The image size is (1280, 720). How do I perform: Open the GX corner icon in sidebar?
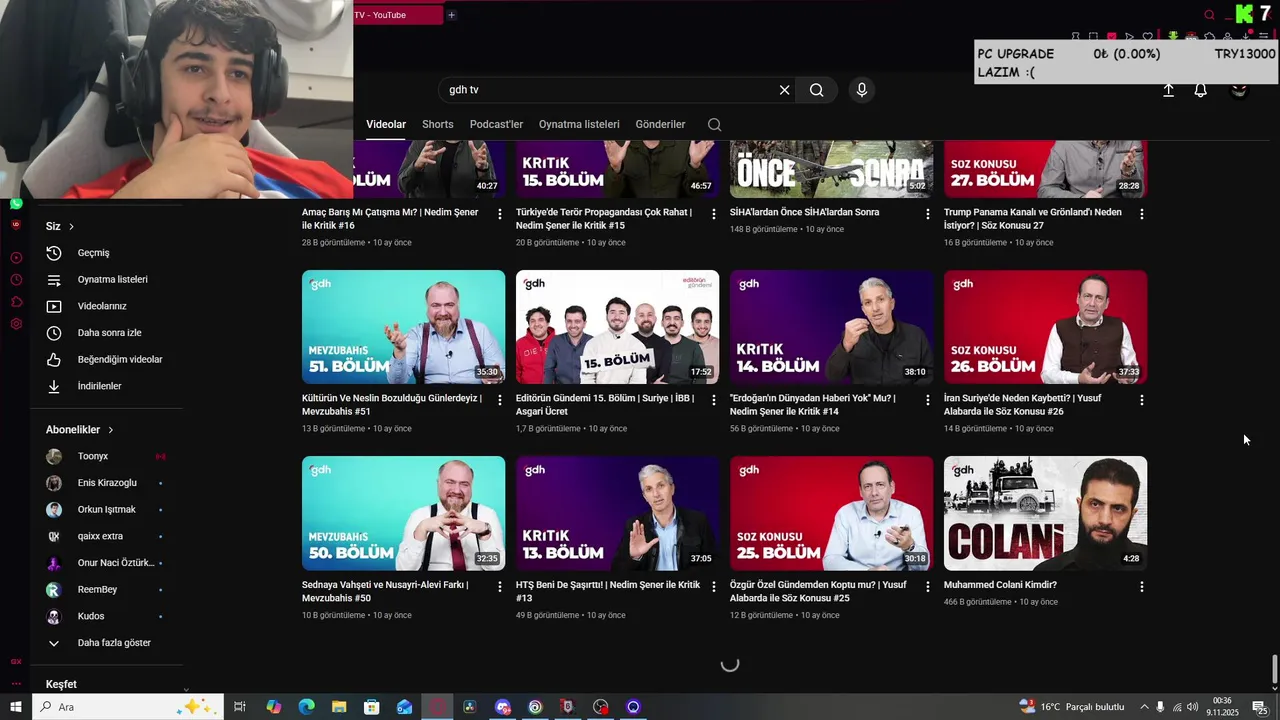pos(16,661)
